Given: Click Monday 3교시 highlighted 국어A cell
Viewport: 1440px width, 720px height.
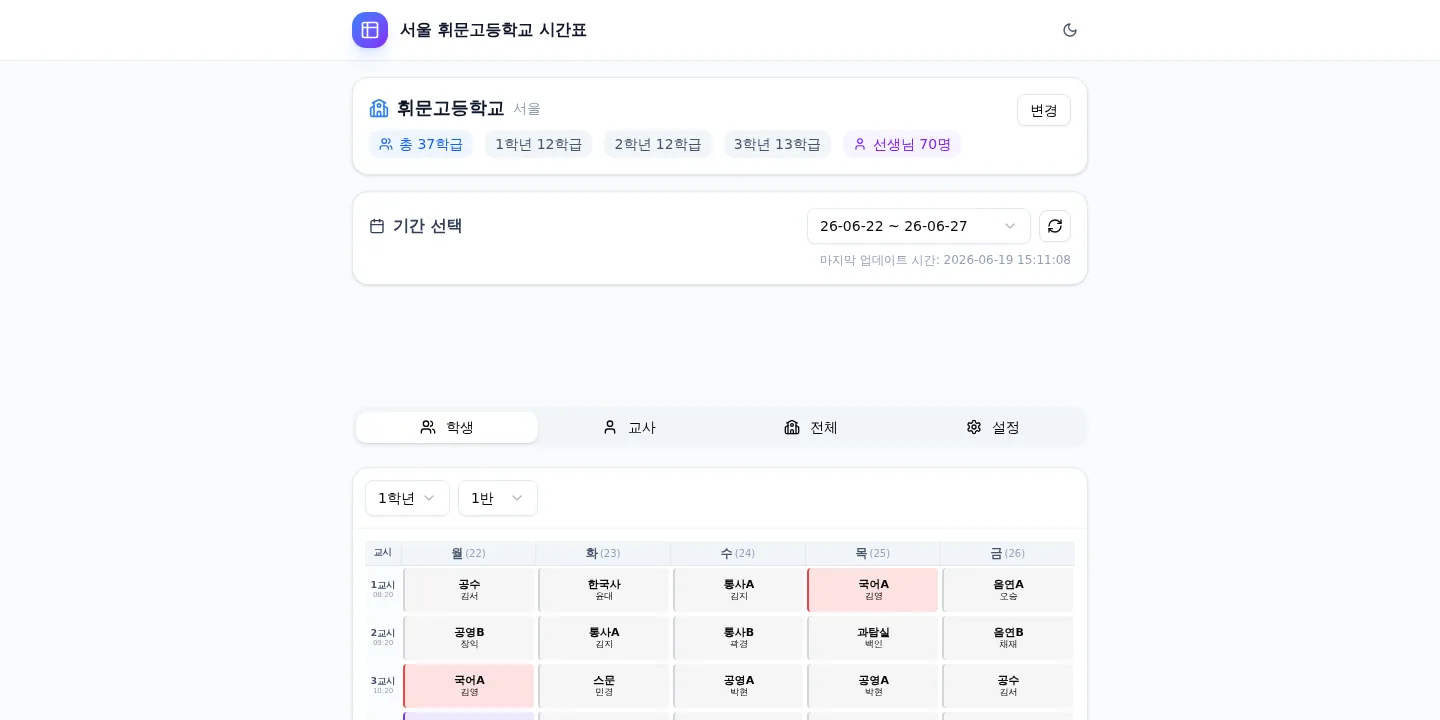Looking at the screenshot, I should coord(469,686).
